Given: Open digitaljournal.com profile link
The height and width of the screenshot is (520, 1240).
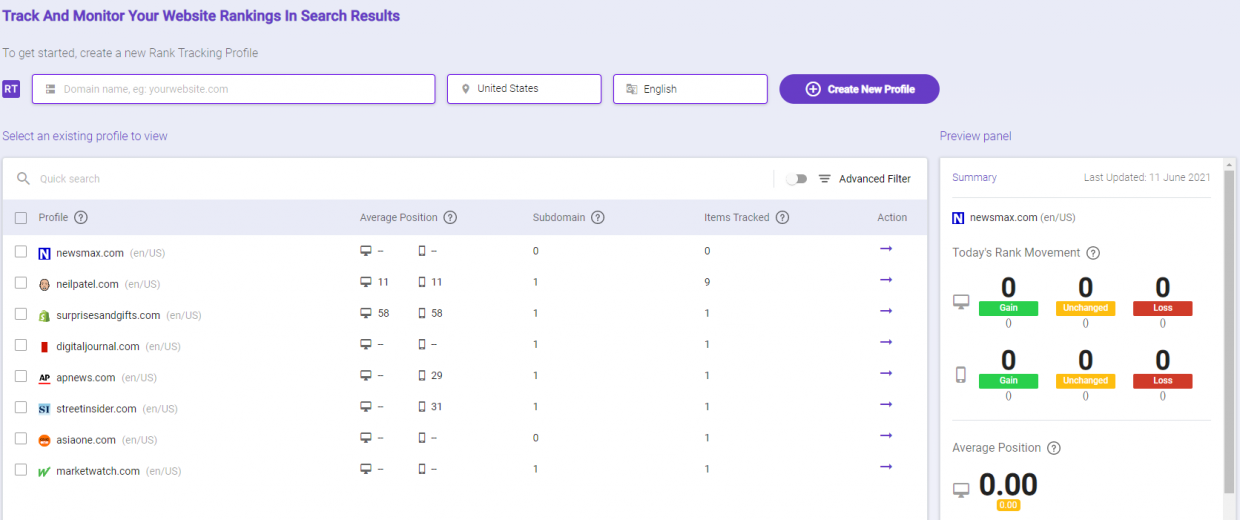Looking at the screenshot, I should point(98,346).
